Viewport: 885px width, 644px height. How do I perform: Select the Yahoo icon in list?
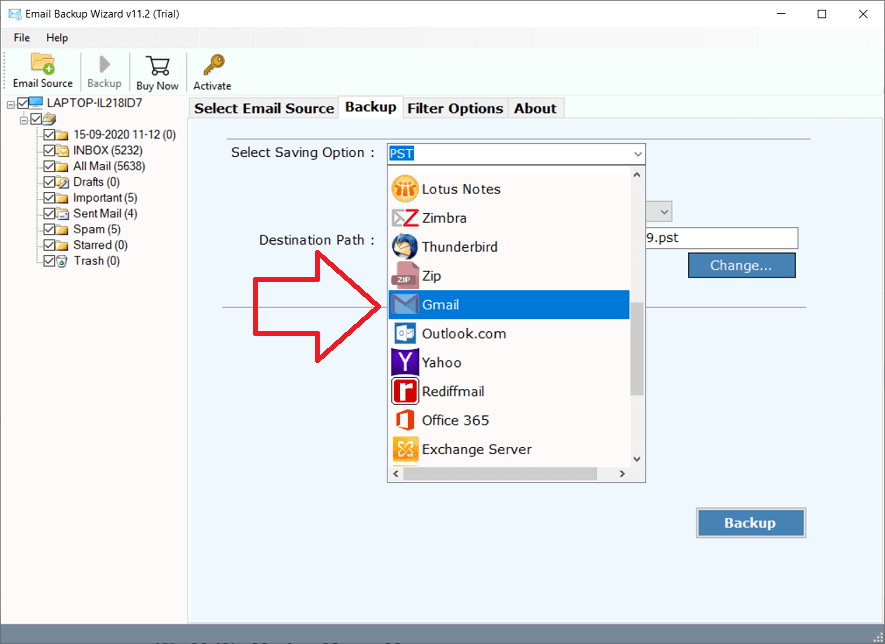(405, 362)
